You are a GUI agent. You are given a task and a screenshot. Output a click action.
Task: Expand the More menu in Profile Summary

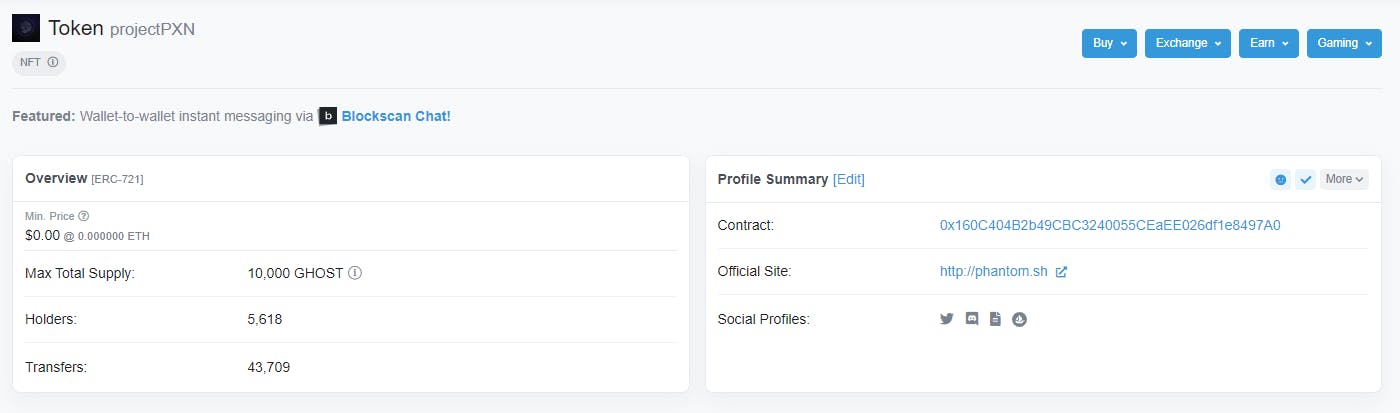1344,179
